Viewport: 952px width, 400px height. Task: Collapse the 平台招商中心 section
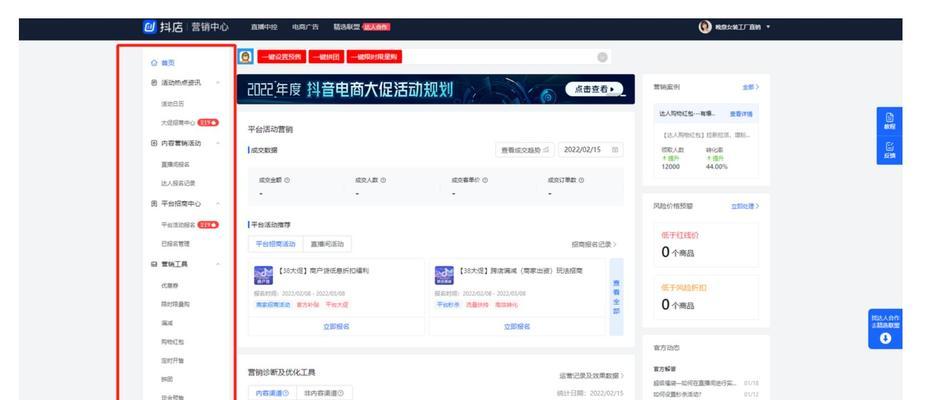pos(218,204)
